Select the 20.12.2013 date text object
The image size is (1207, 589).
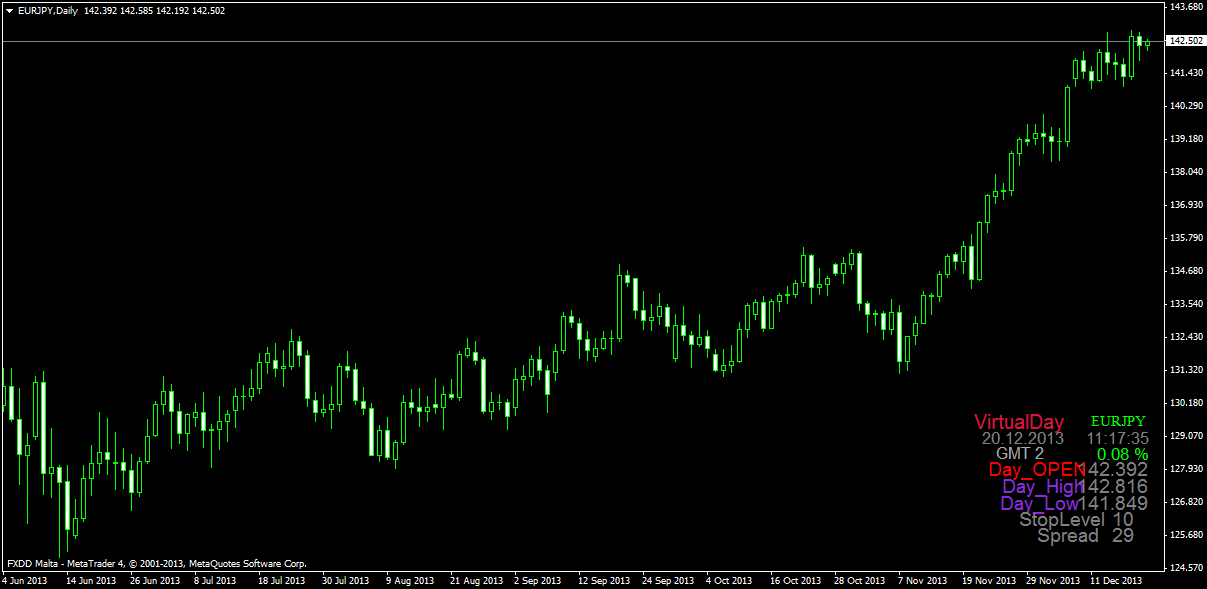click(x=1022, y=438)
